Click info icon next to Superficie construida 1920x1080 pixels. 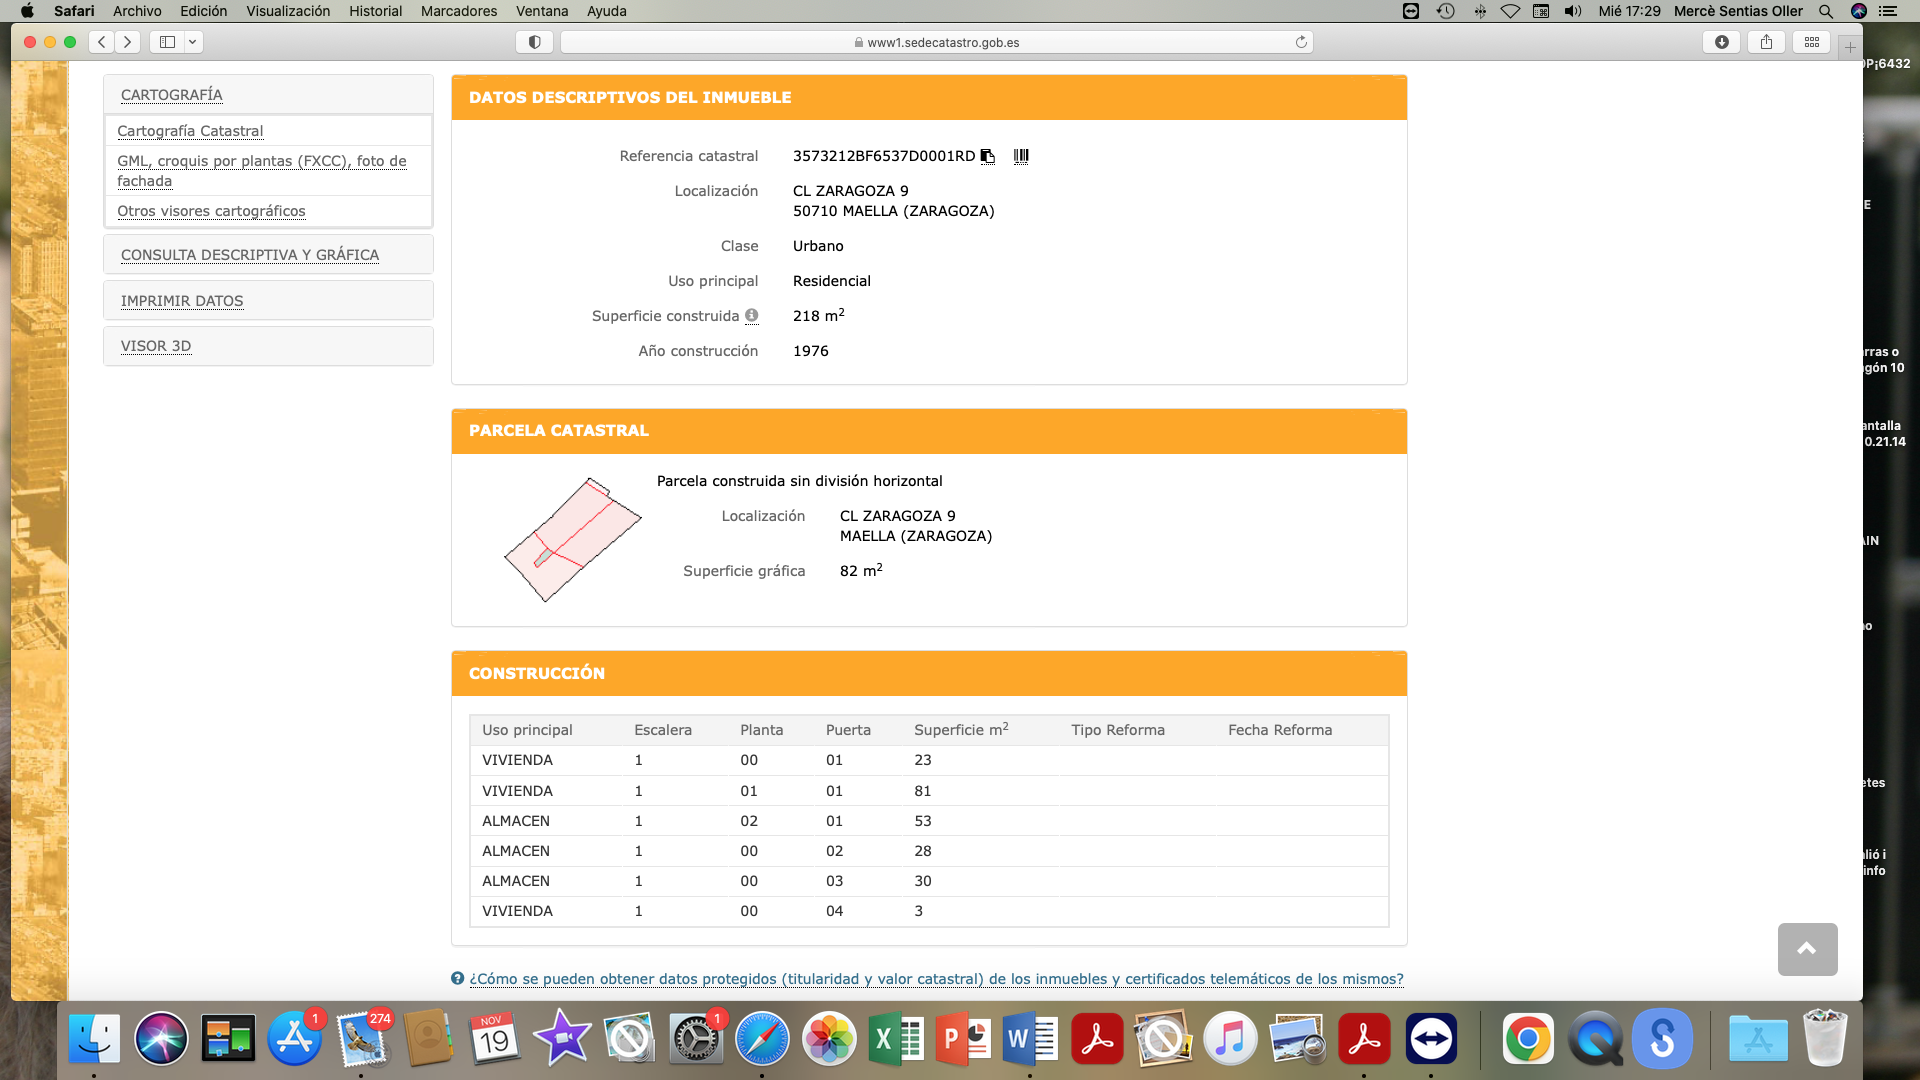click(751, 316)
